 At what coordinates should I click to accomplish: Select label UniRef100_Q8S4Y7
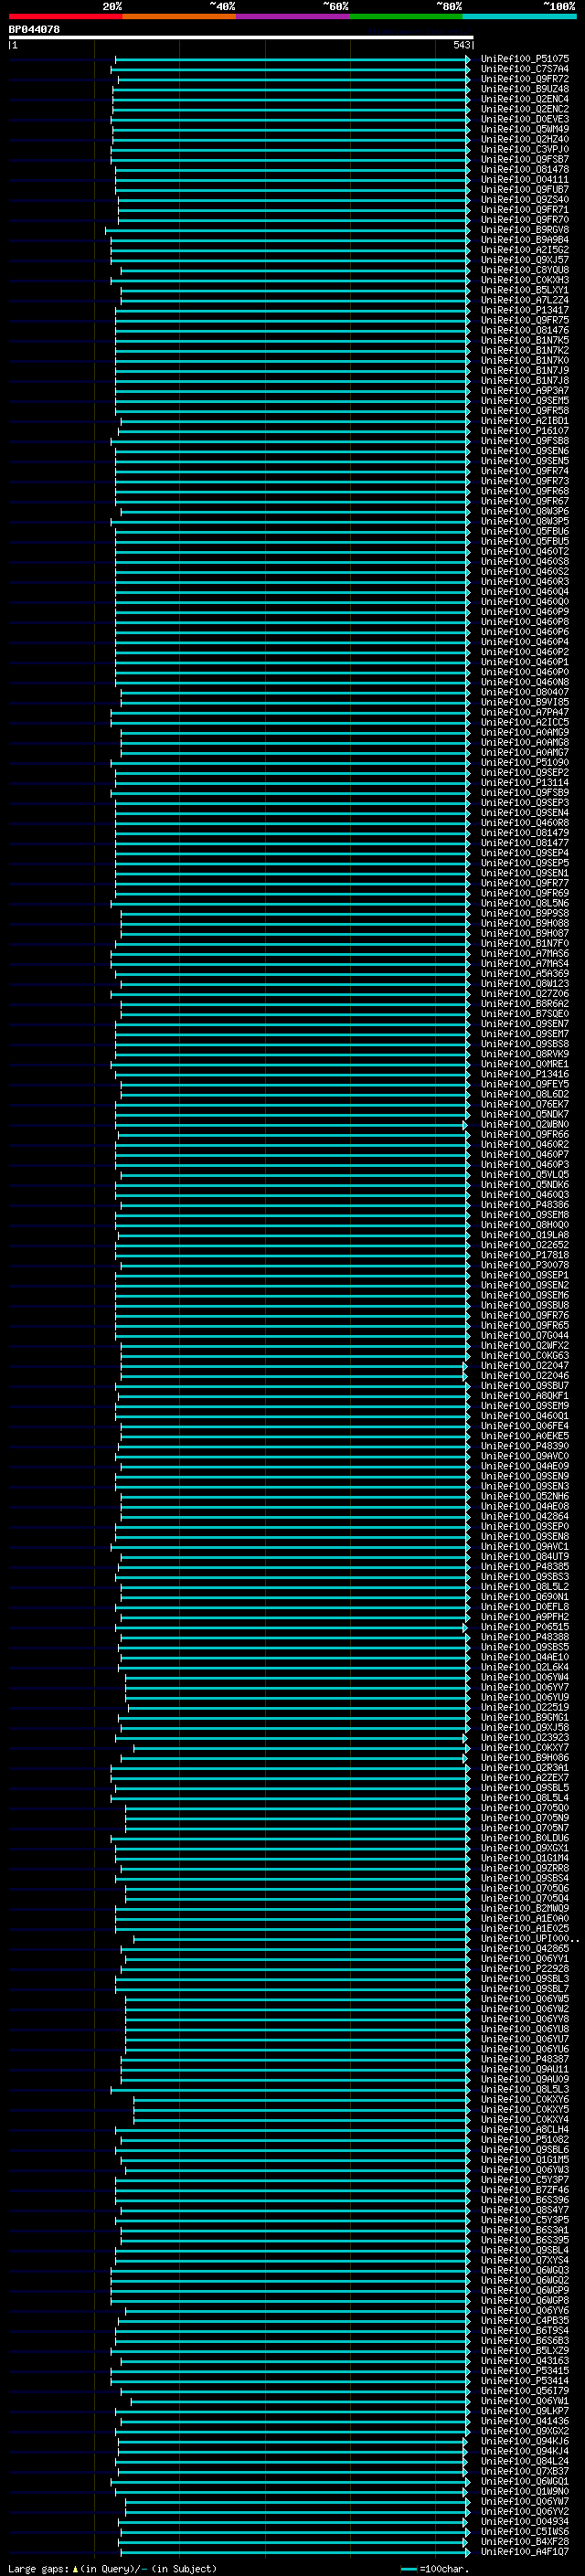(x=524, y=2209)
